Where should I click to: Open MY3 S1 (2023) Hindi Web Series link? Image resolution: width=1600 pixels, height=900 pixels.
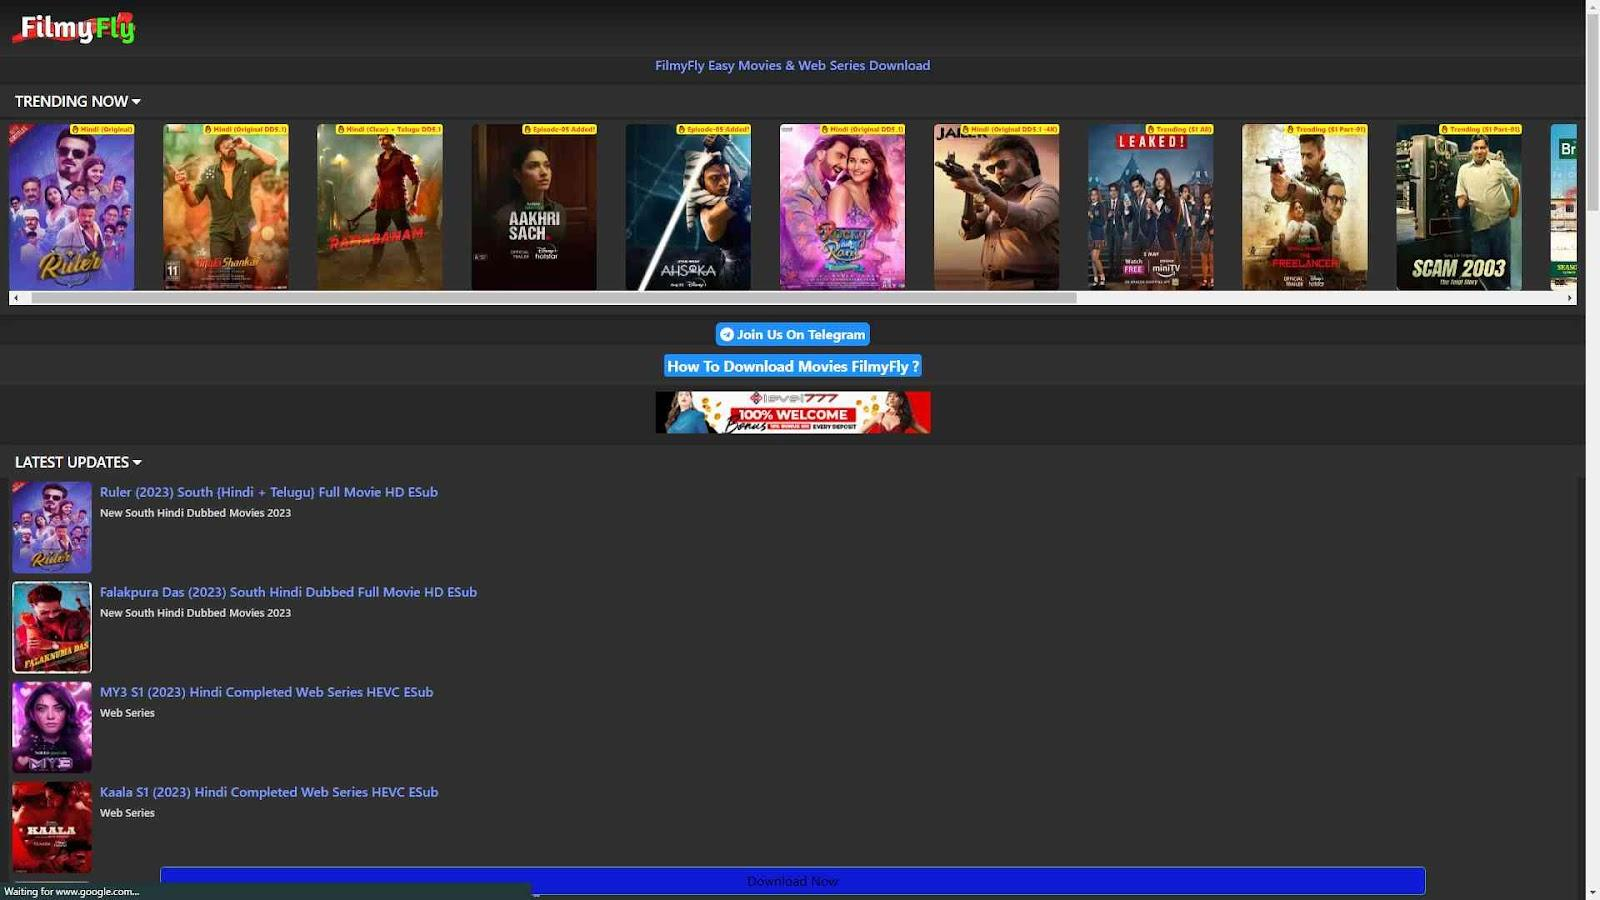(x=266, y=692)
